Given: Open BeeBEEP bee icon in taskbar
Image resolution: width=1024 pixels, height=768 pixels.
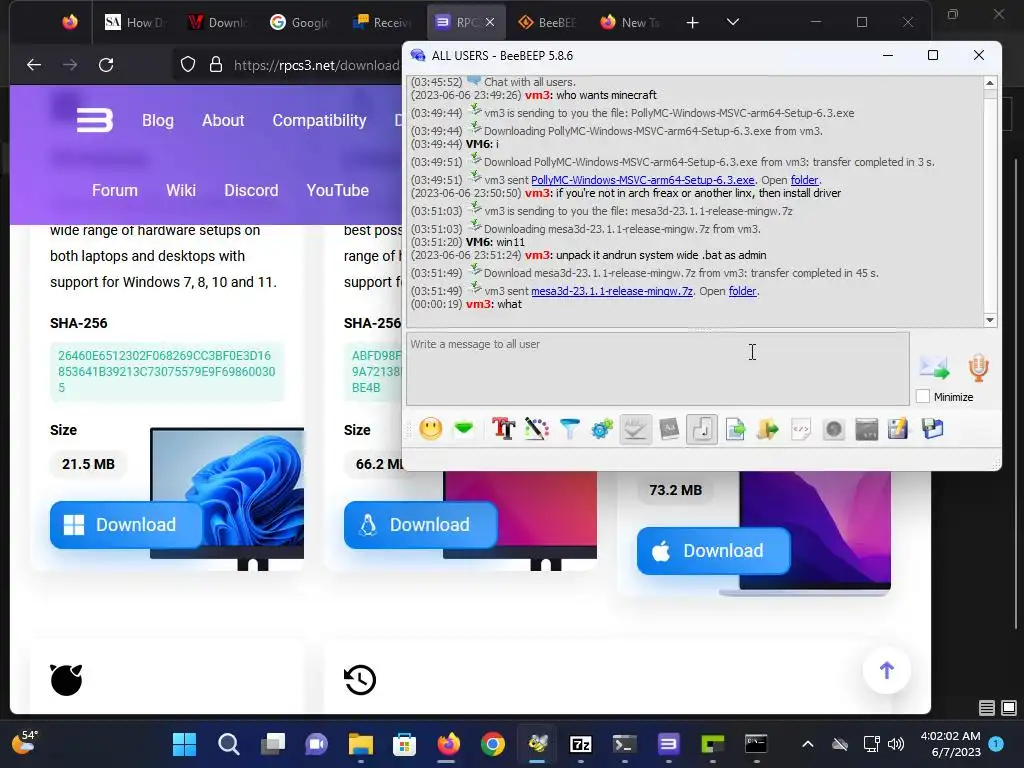Looking at the screenshot, I should [537, 744].
